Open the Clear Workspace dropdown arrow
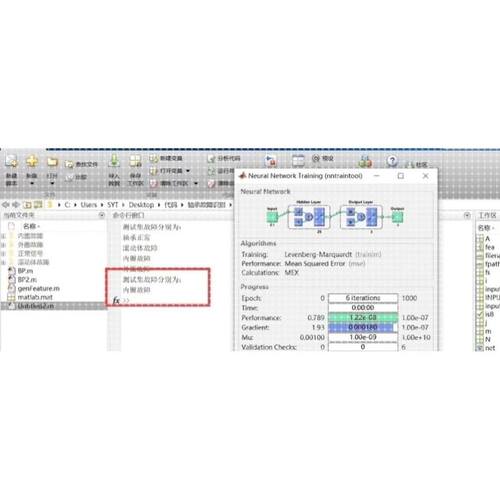 (x=196, y=183)
